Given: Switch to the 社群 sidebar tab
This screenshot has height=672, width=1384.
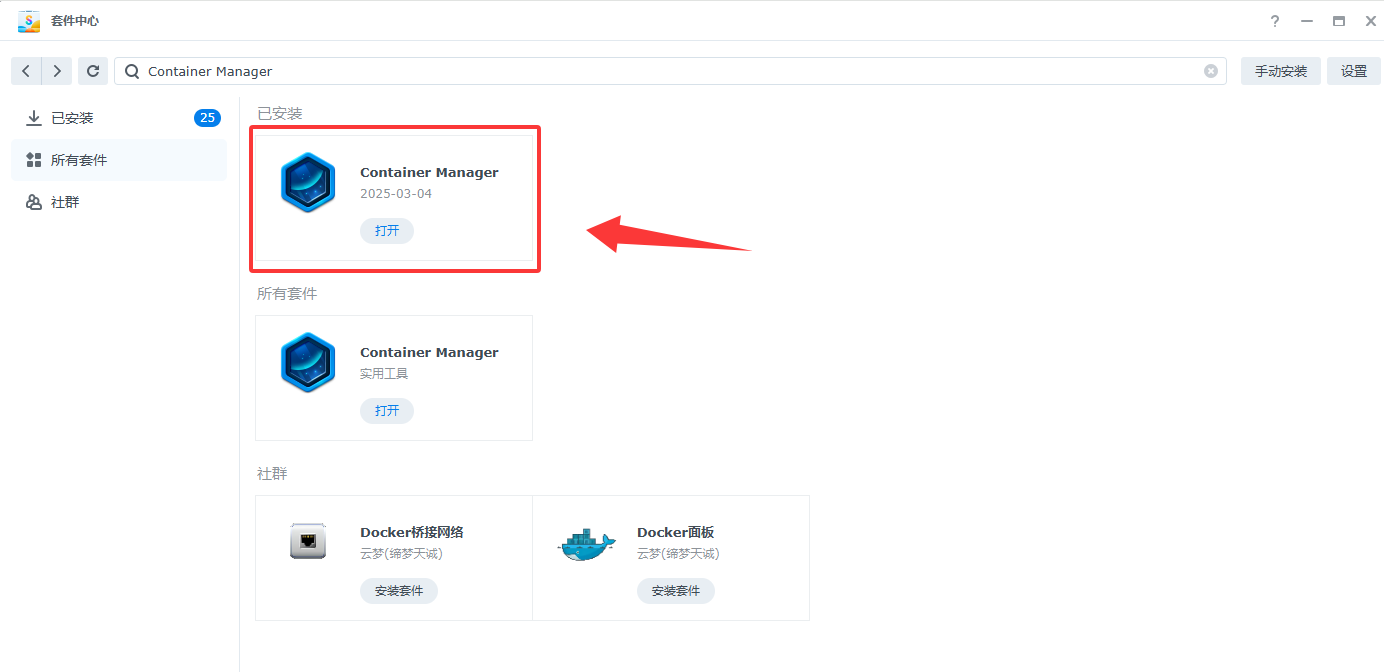Looking at the screenshot, I should [65, 202].
